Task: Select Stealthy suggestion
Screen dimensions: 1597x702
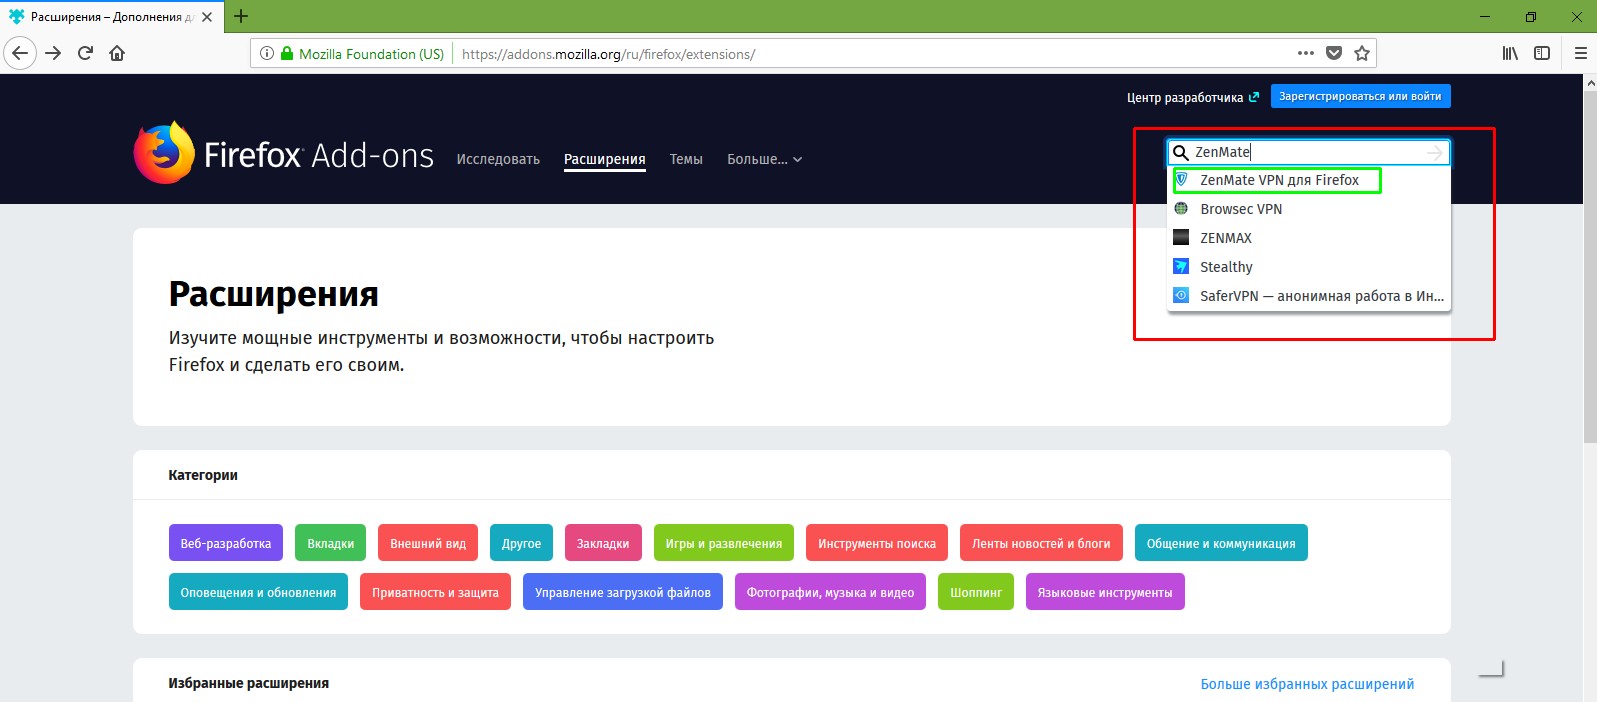Action: [1309, 267]
